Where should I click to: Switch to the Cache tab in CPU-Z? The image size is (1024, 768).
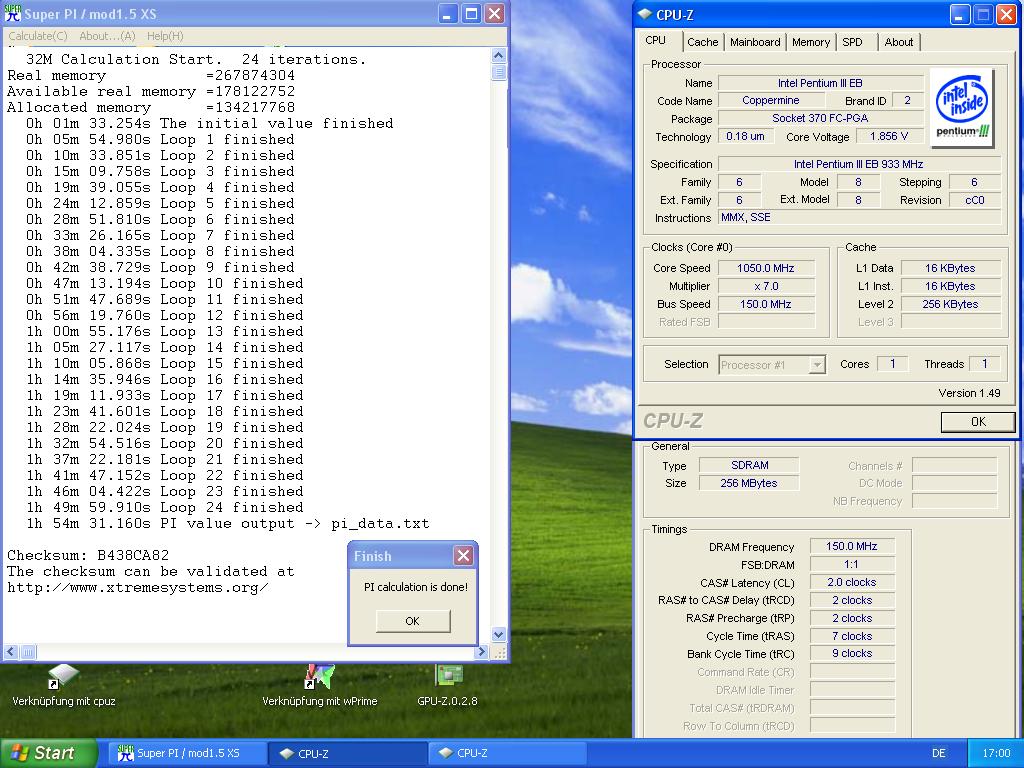703,42
